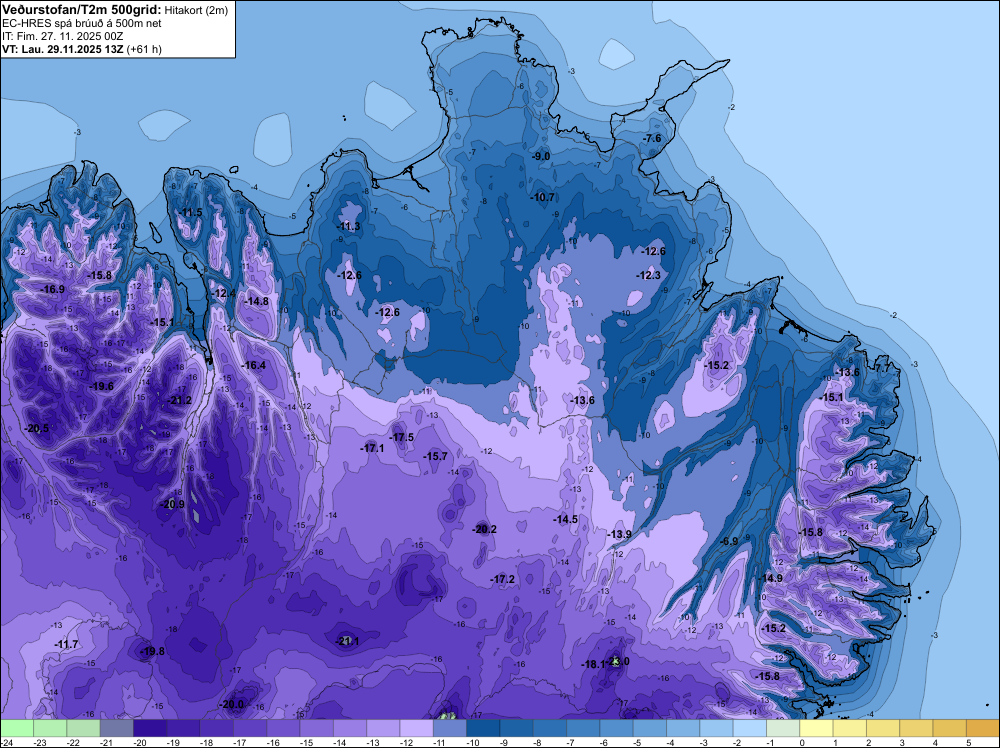Select the -20.2 temperature value

485,529
